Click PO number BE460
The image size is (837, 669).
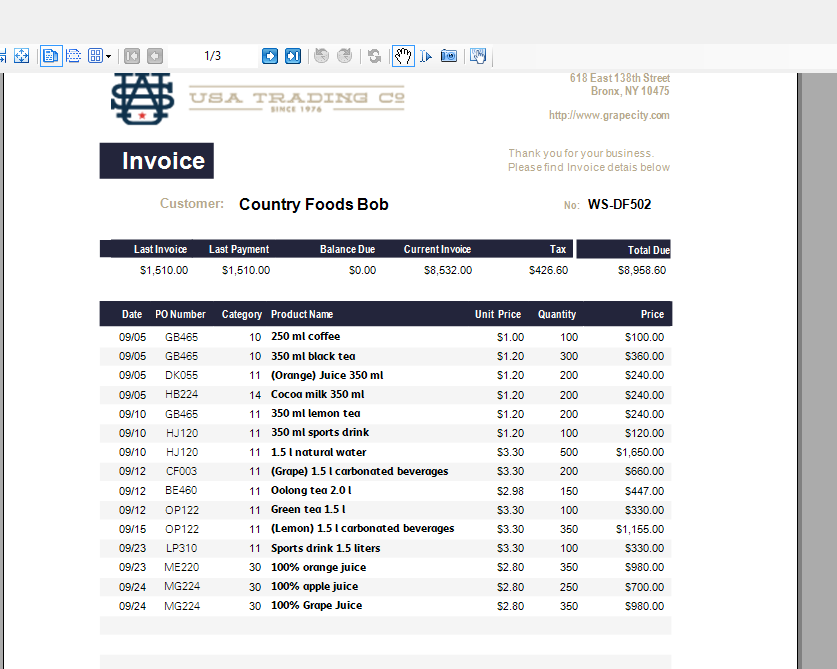pos(181,491)
